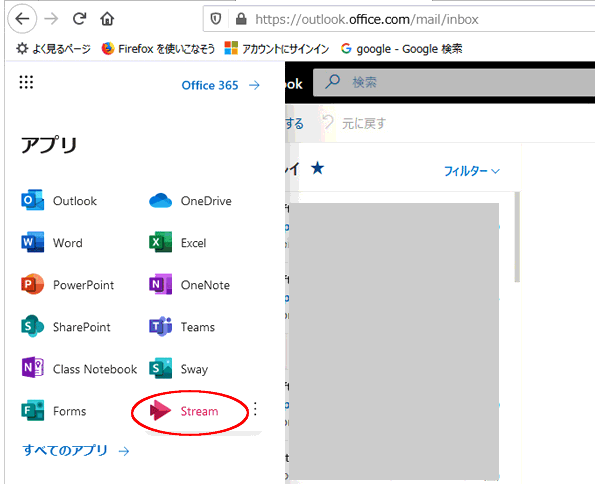The height and width of the screenshot is (484, 595).
Task: Open tracking protection shield icon
Action: 216,19
